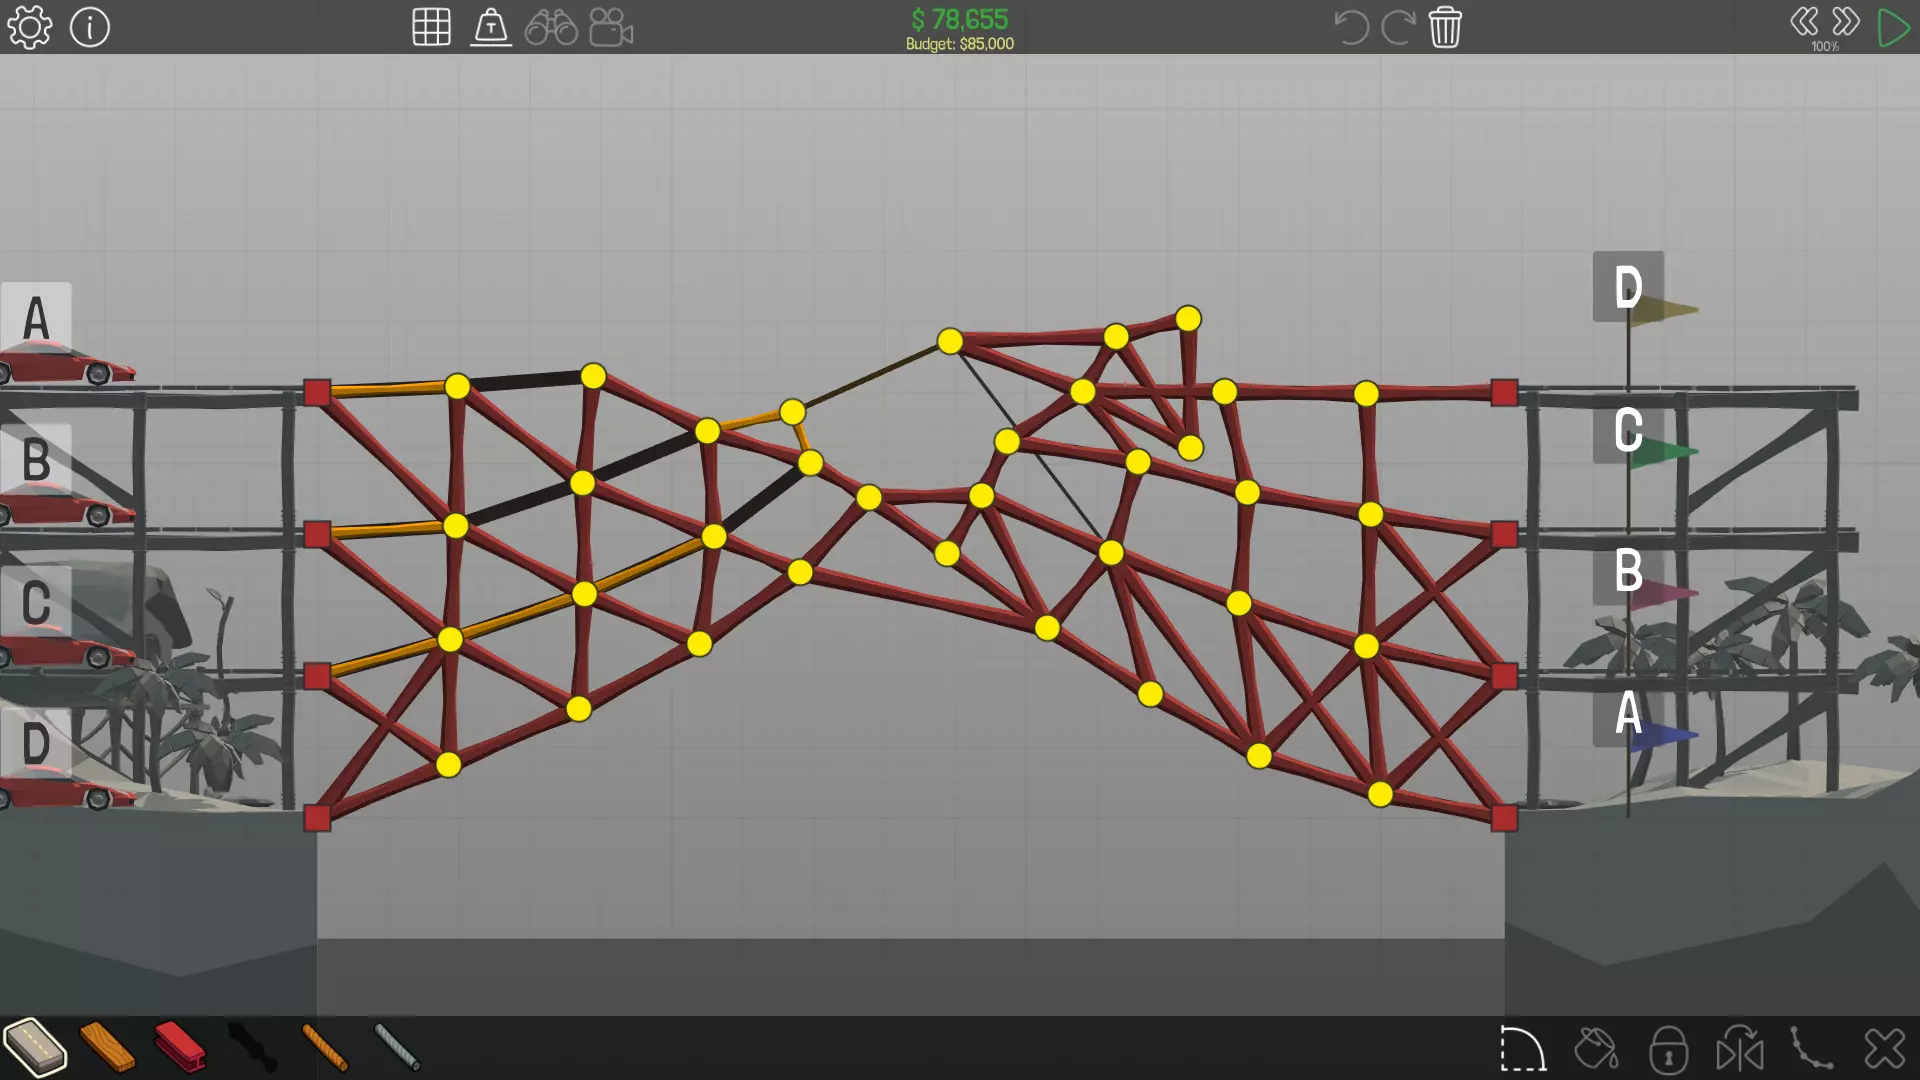1920x1080 pixels.
Task: Start simulation with the green play button
Action: [x=1893, y=27]
